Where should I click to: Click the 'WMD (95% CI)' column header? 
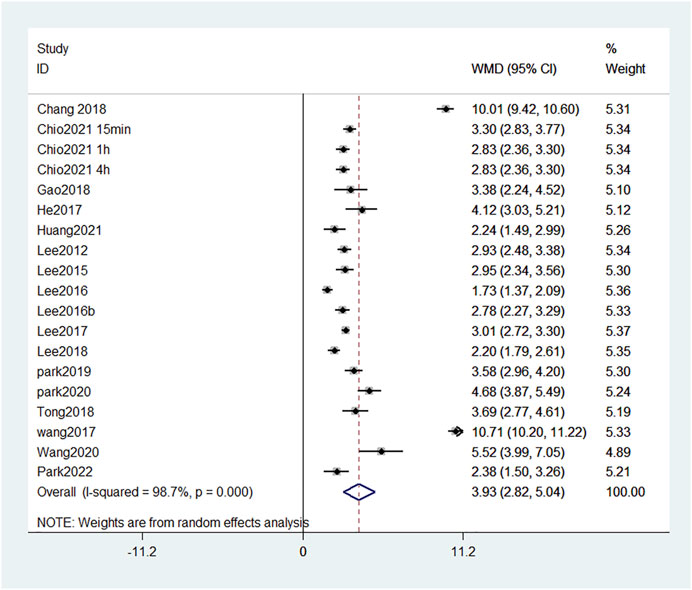(x=514, y=69)
